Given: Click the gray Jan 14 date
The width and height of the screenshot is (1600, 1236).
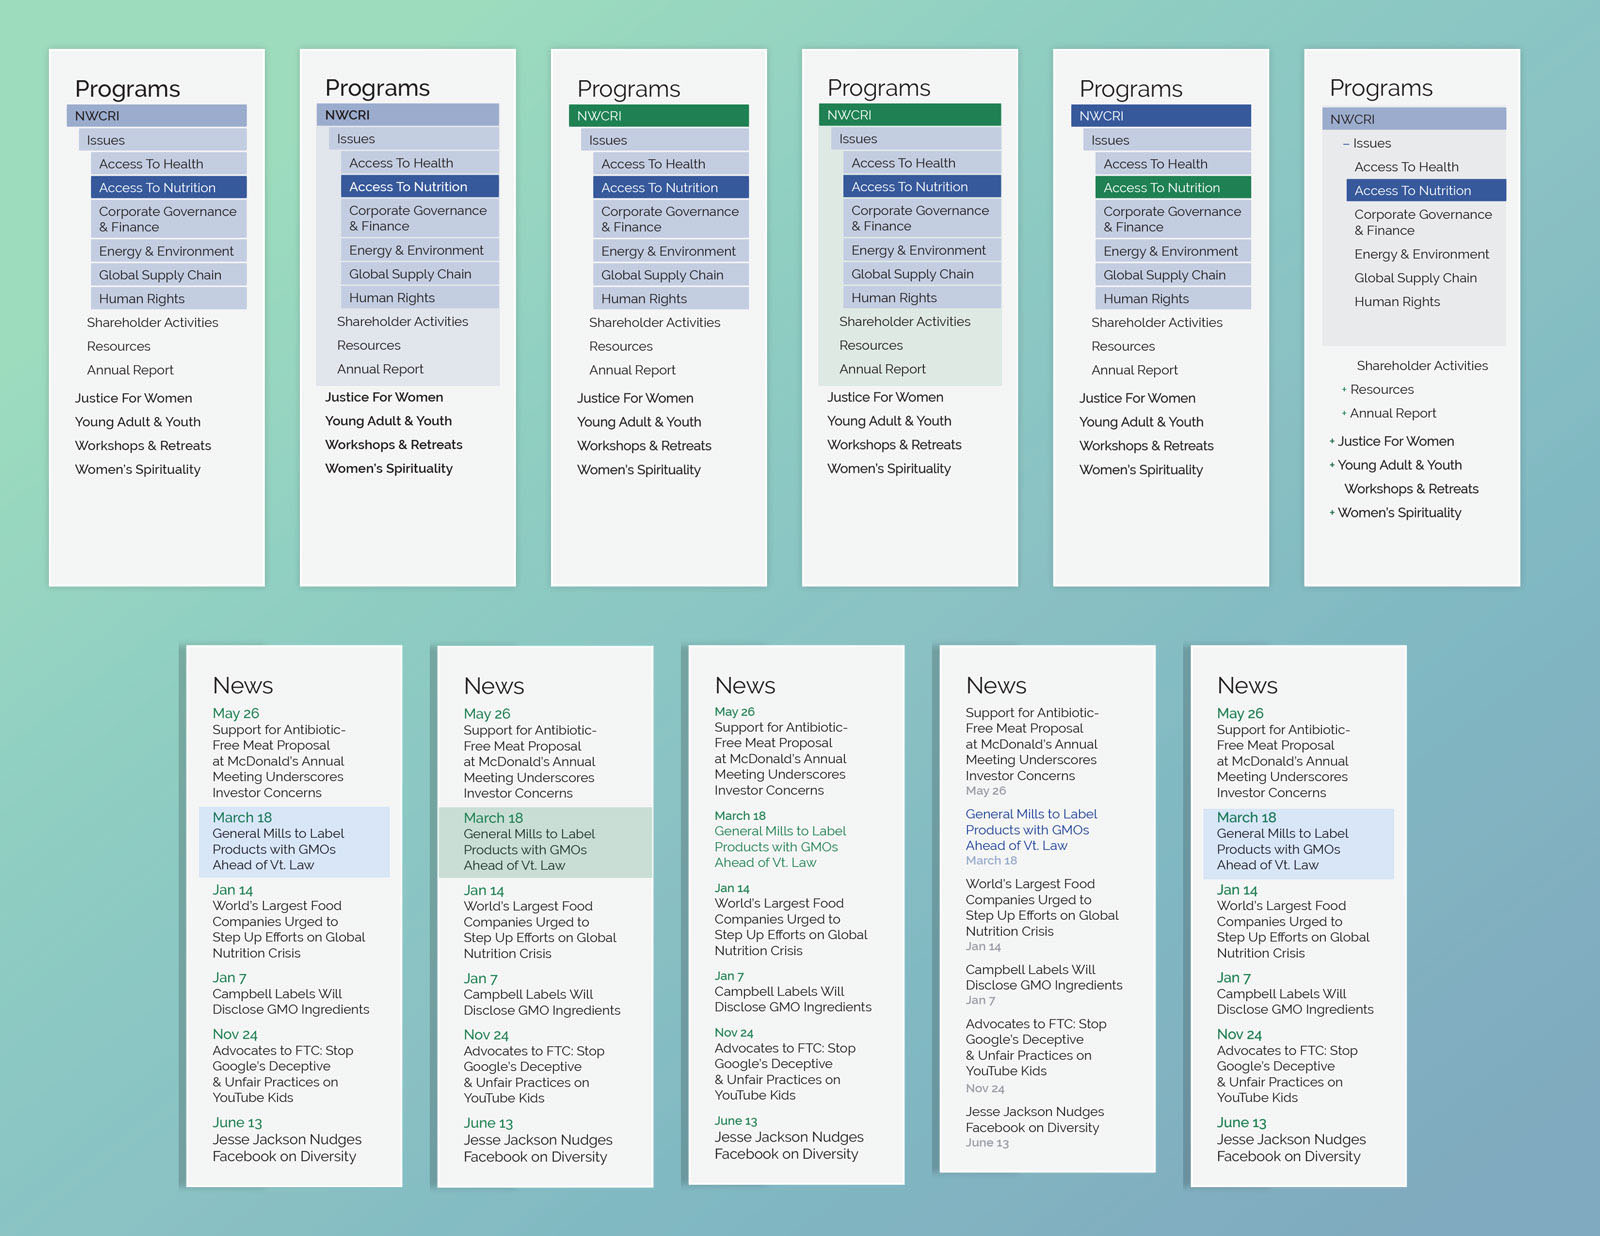Looking at the screenshot, I should 982,947.
